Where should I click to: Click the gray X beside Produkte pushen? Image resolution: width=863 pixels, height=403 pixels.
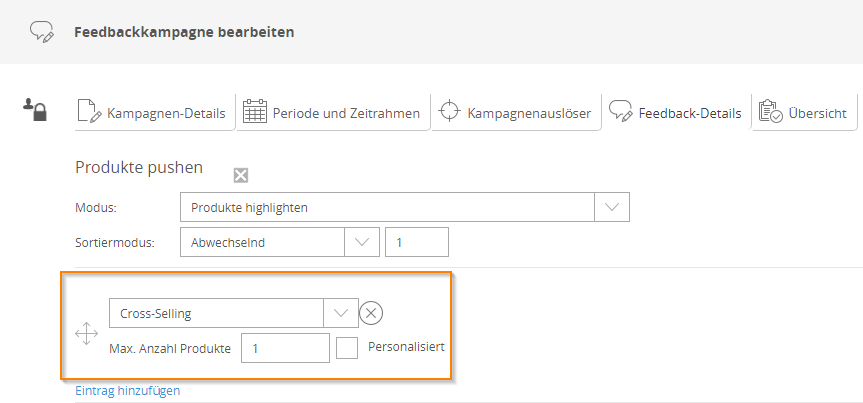(241, 176)
